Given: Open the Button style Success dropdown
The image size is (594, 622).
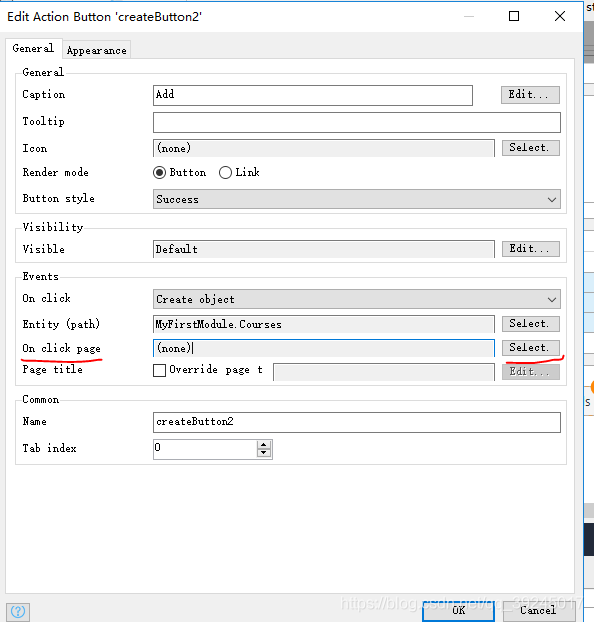Looking at the screenshot, I should point(357,199).
